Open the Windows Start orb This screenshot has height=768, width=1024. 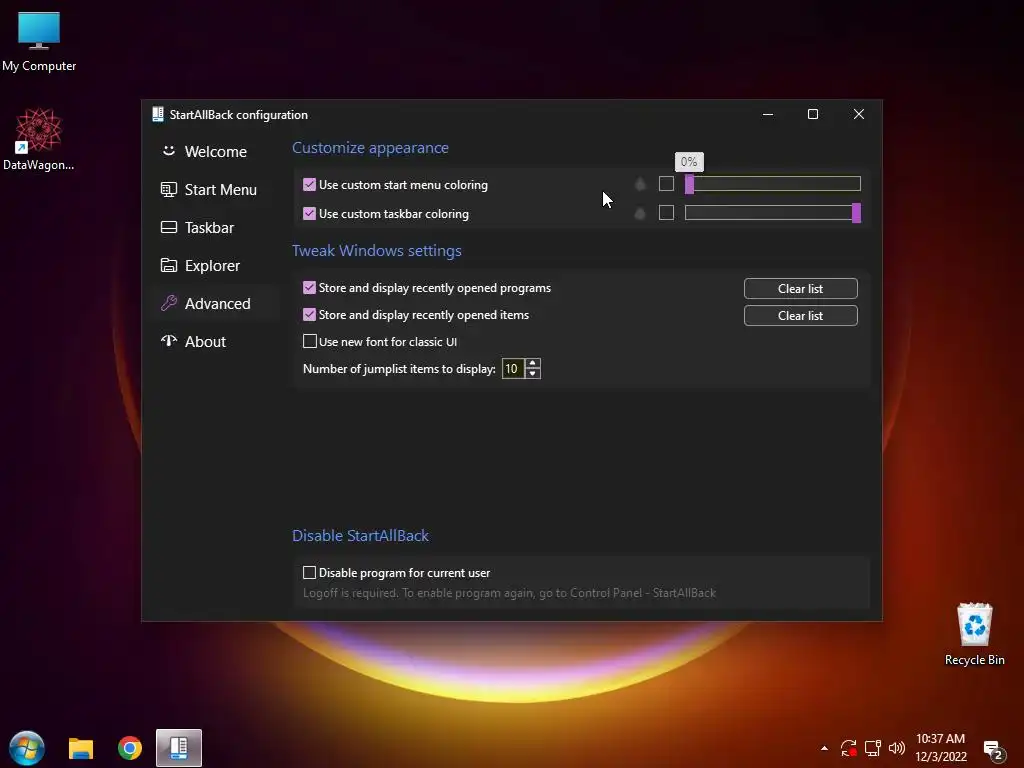27,748
